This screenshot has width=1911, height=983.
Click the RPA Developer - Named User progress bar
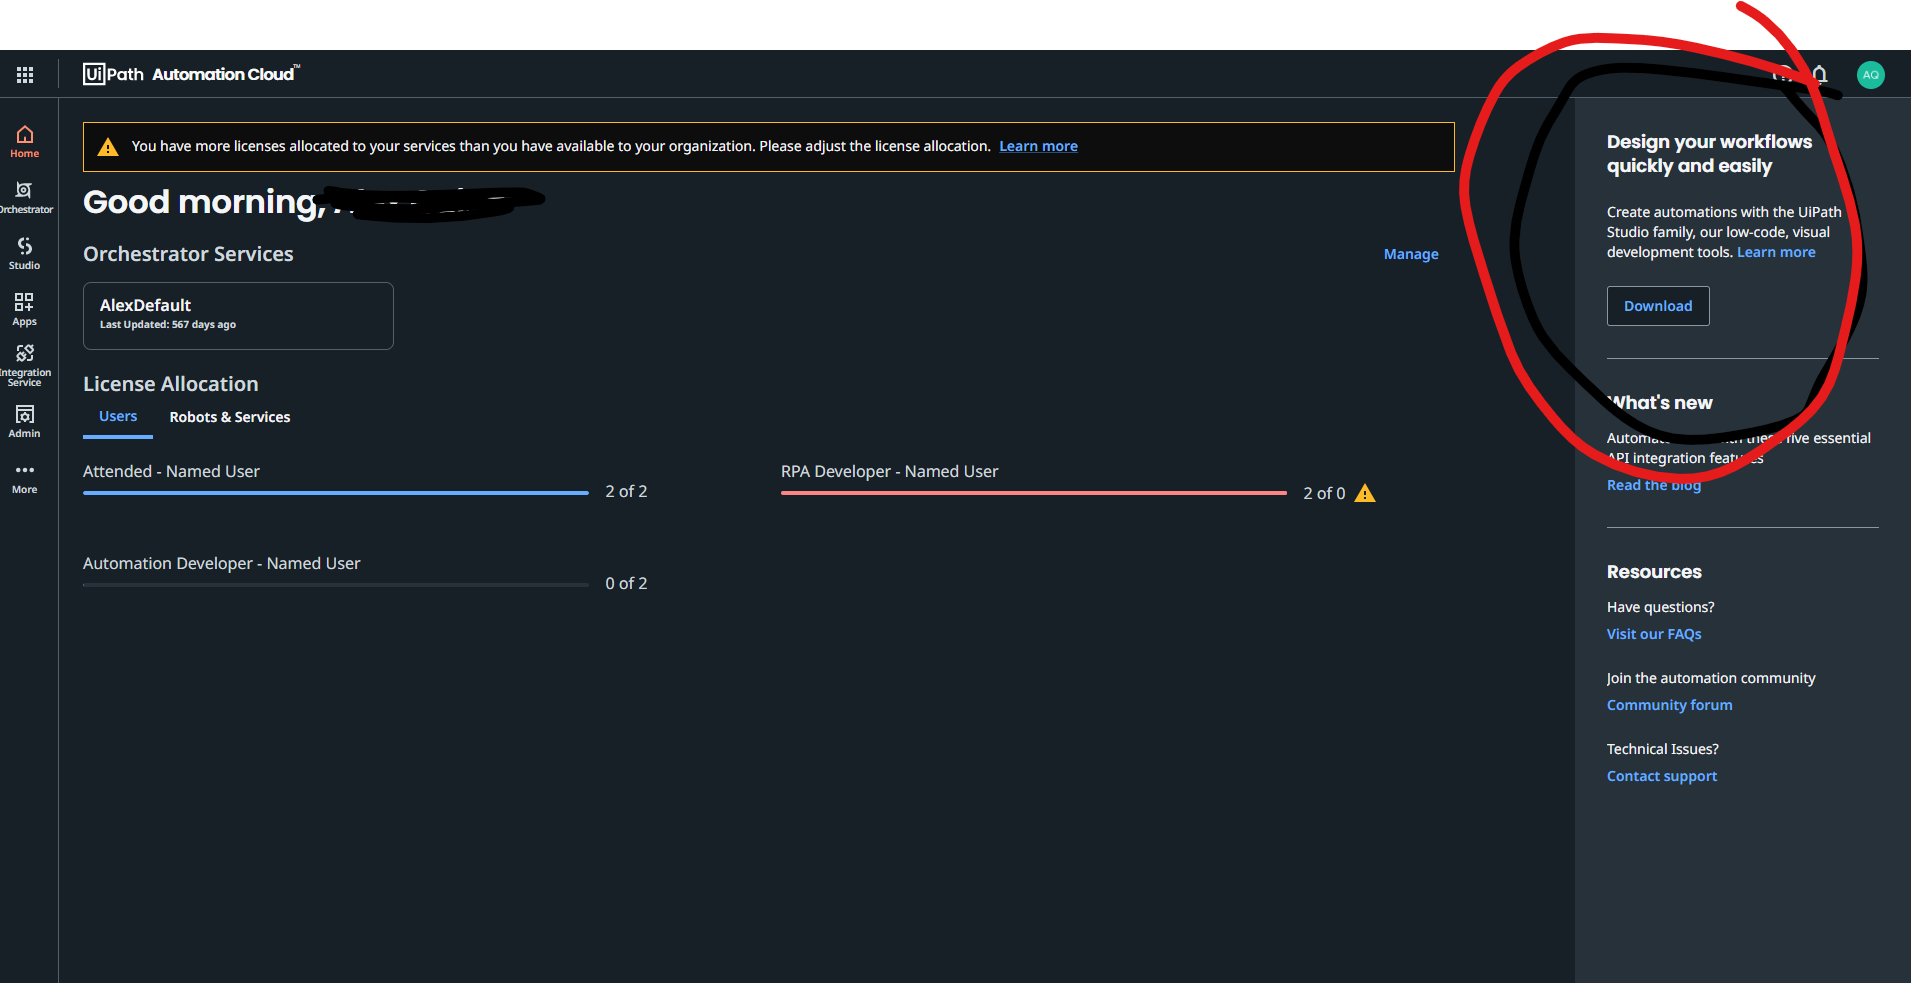tap(1034, 493)
